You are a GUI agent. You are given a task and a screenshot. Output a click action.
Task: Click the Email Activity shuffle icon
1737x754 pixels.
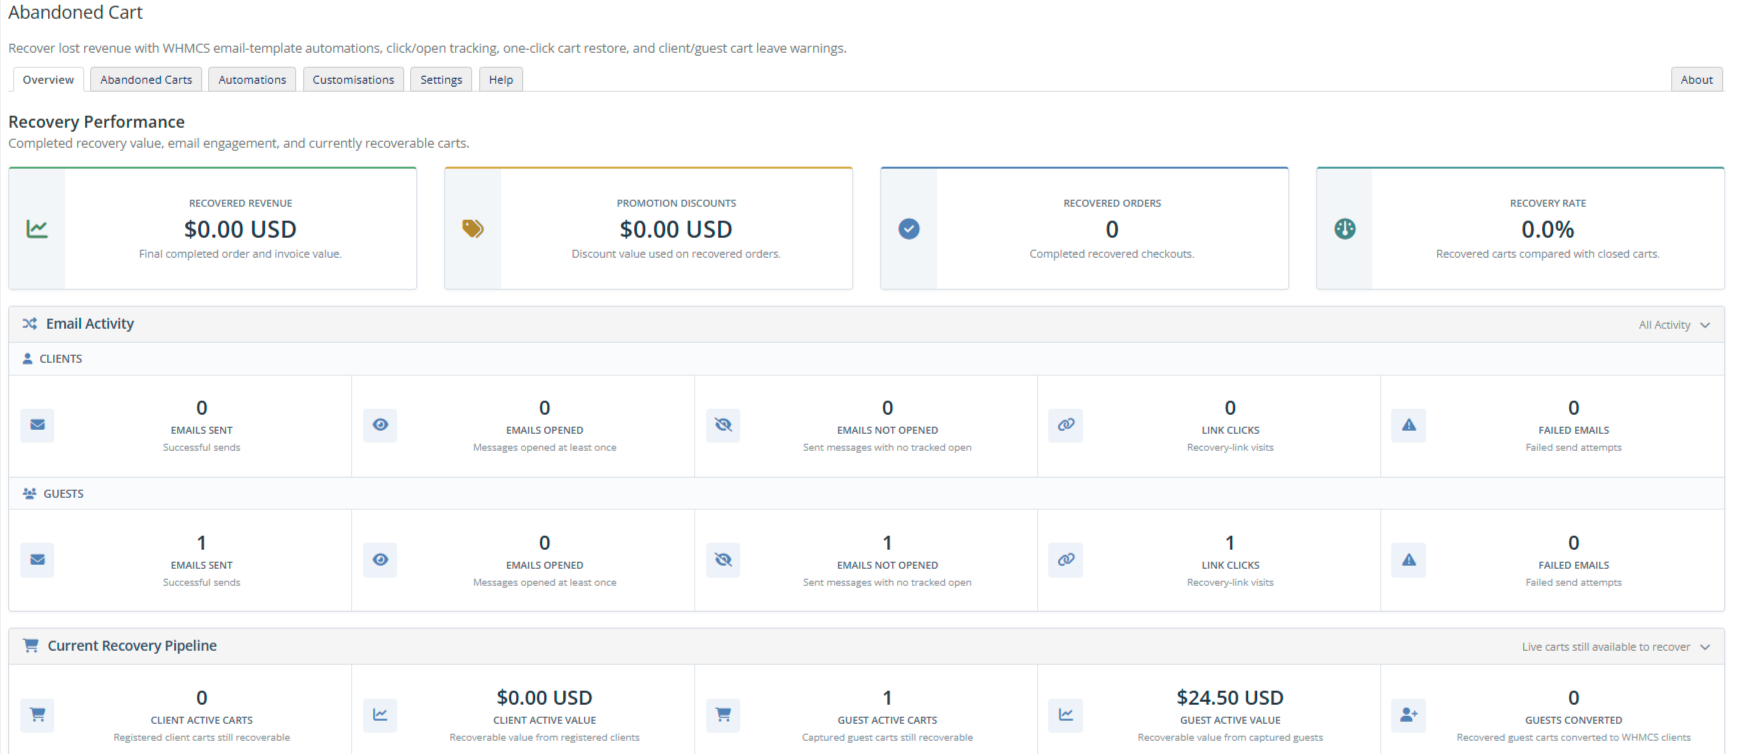click(30, 324)
